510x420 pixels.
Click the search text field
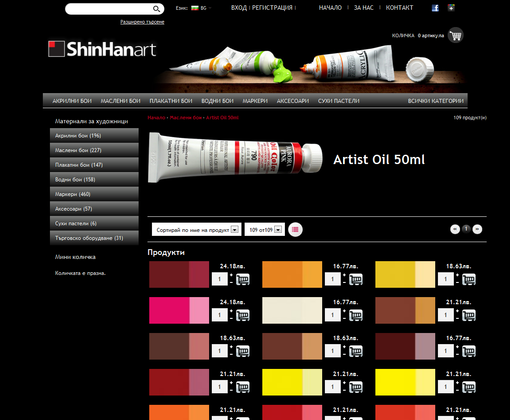(x=109, y=9)
